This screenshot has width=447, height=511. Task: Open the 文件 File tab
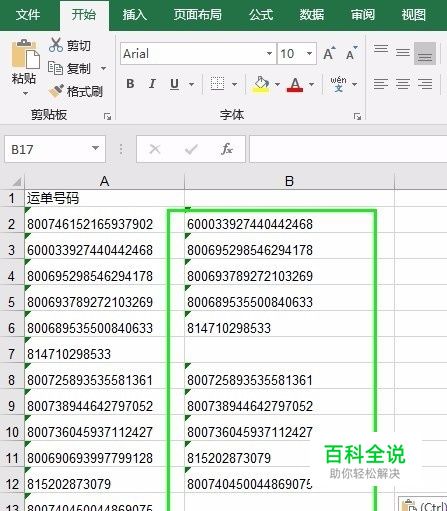28,15
